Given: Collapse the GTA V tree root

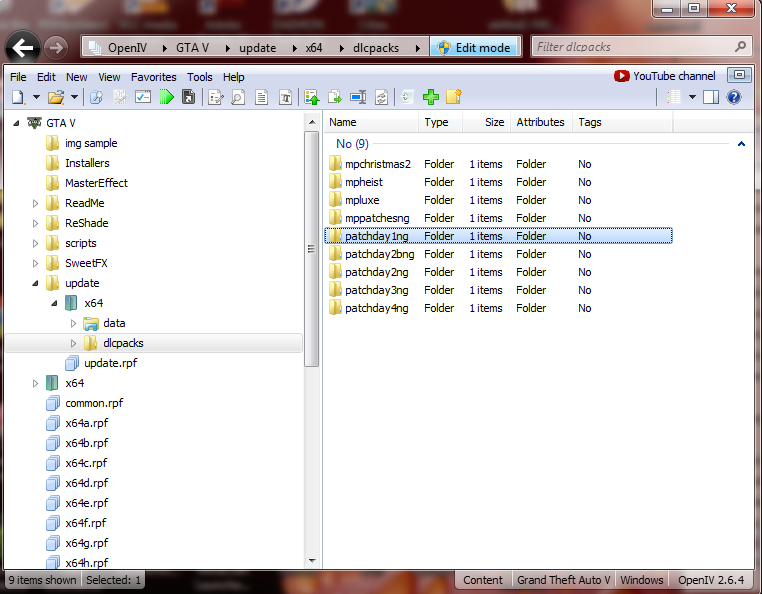Looking at the screenshot, I should coord(16,123).
